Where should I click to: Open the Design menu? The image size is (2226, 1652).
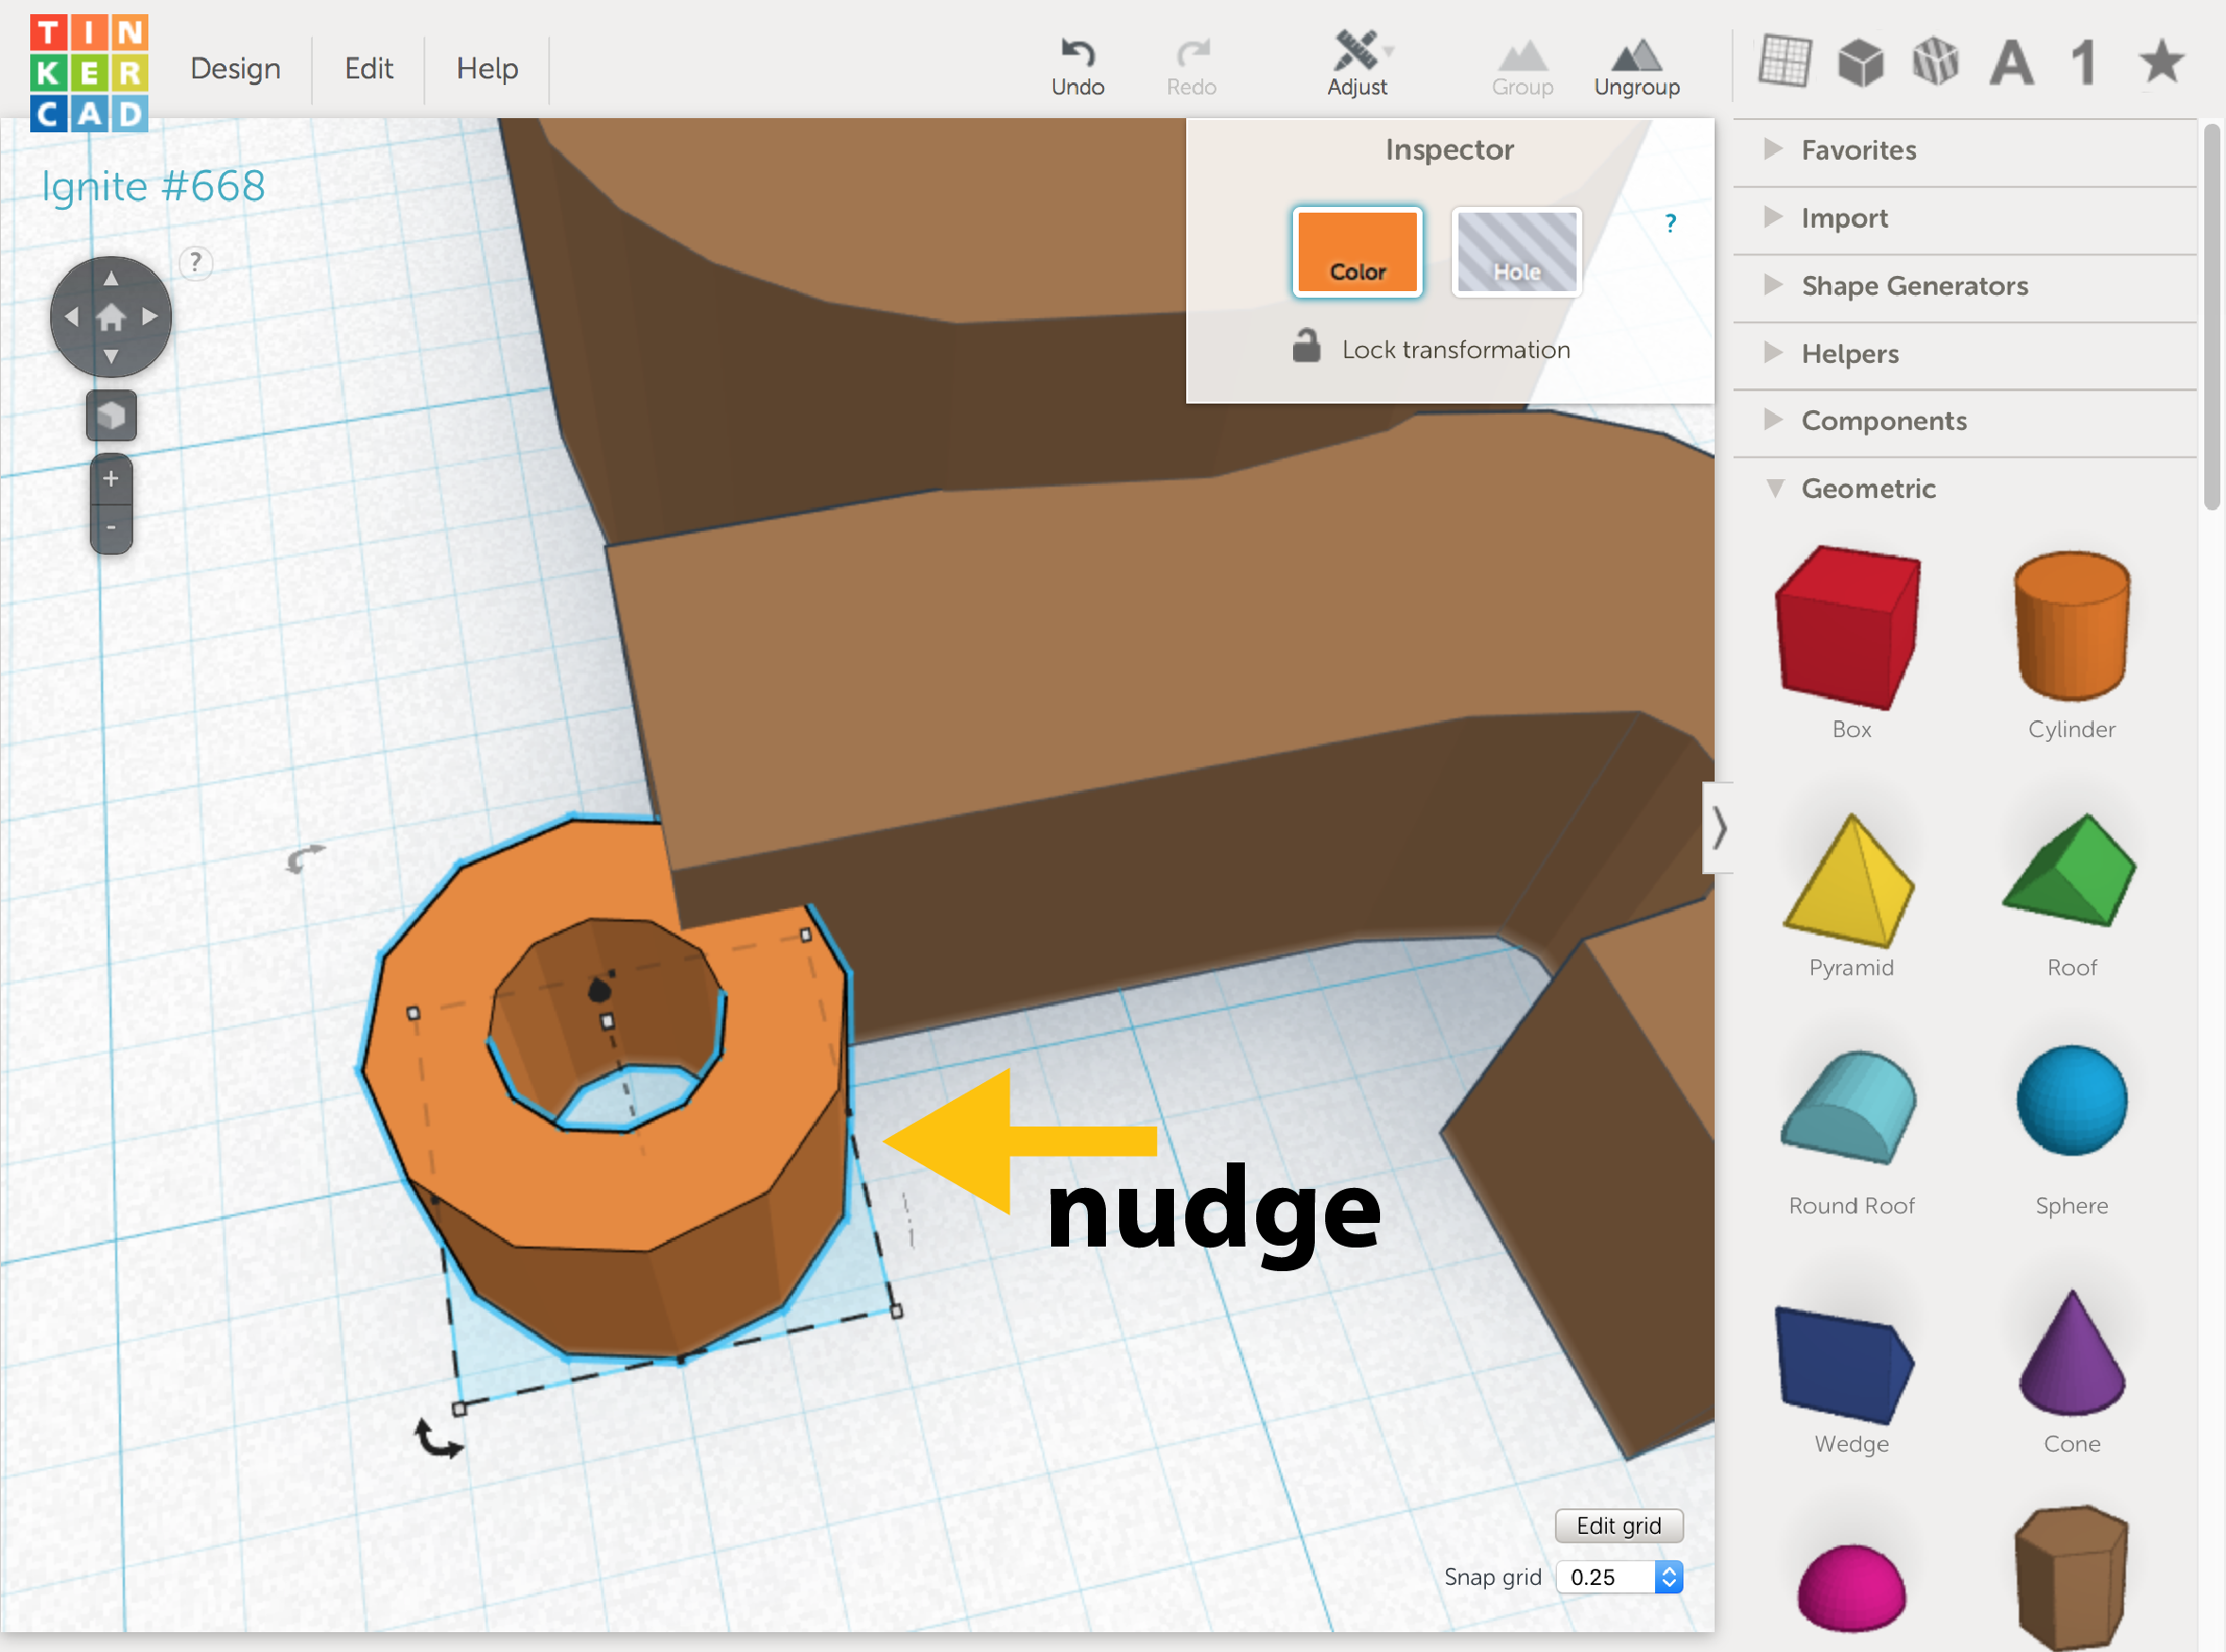pos(235,68)
